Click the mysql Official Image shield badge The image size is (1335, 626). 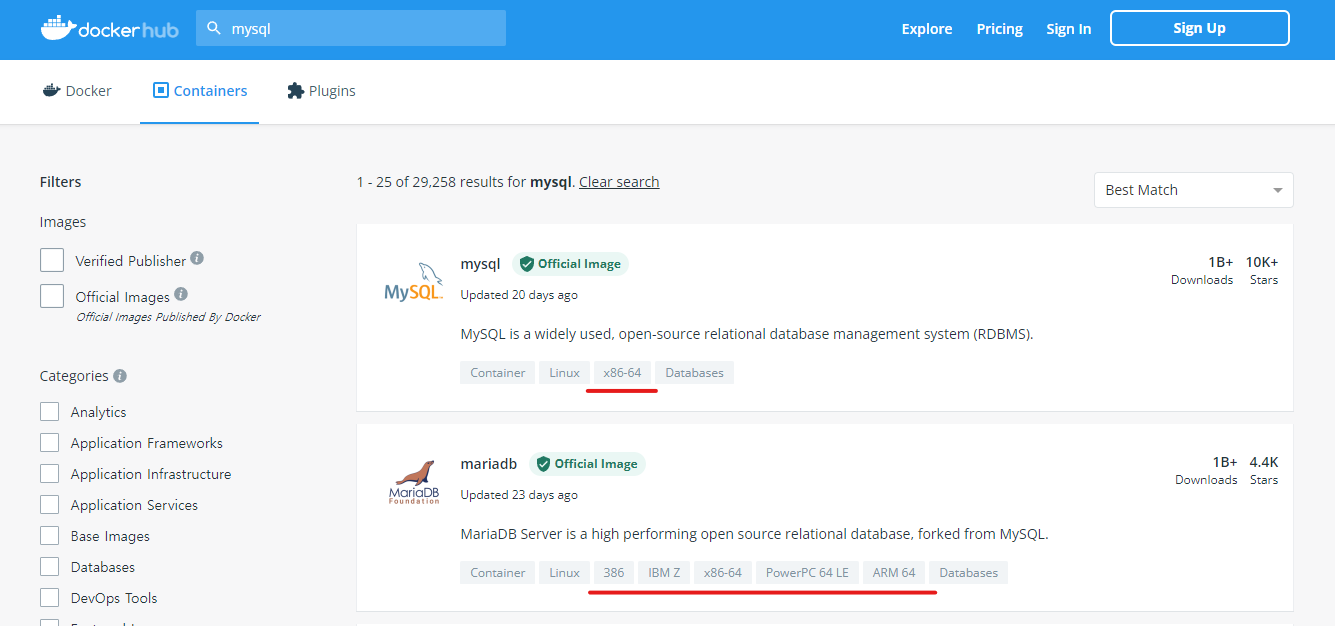pyautogui.click(x=570, y=264)
